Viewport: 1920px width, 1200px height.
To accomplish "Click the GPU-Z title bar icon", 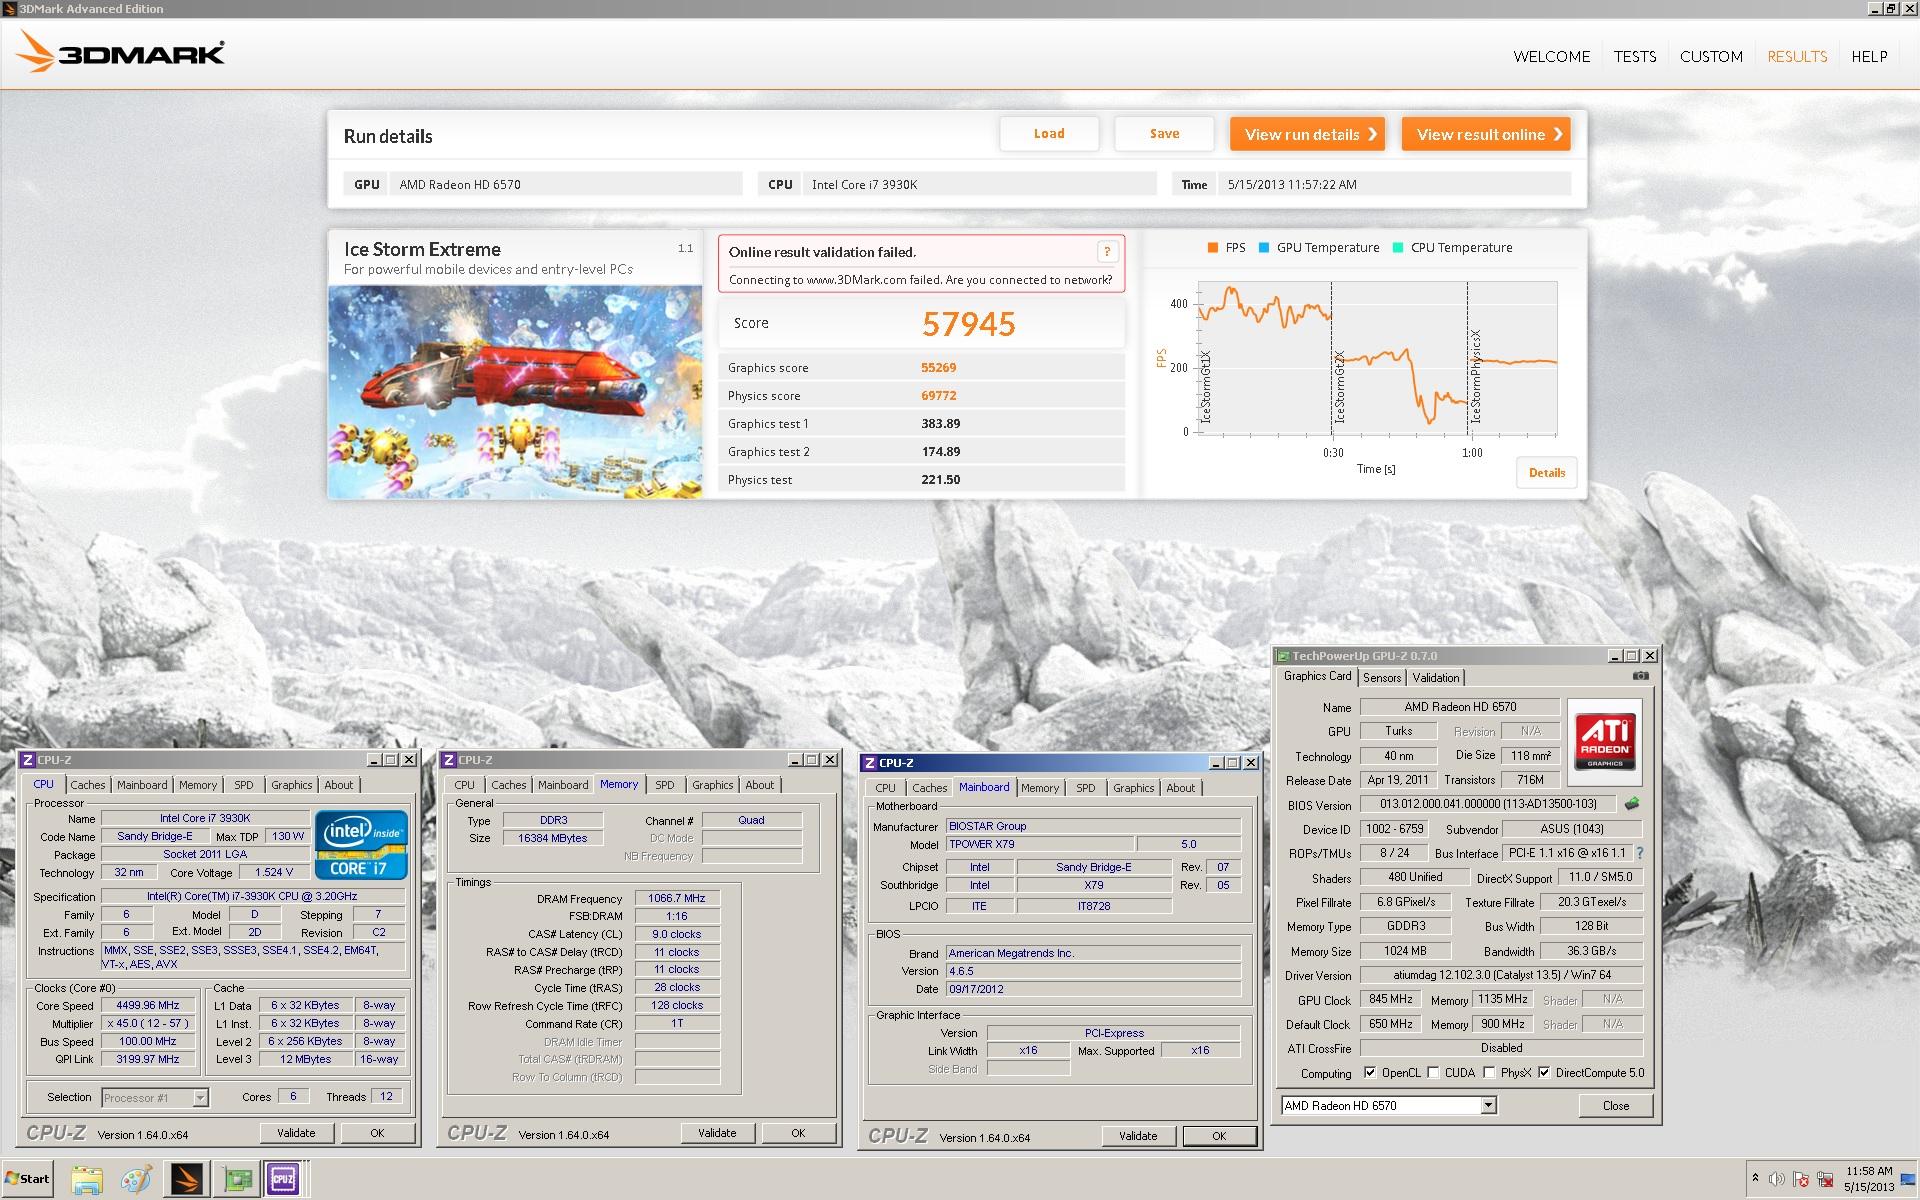I will [1282, 656].
